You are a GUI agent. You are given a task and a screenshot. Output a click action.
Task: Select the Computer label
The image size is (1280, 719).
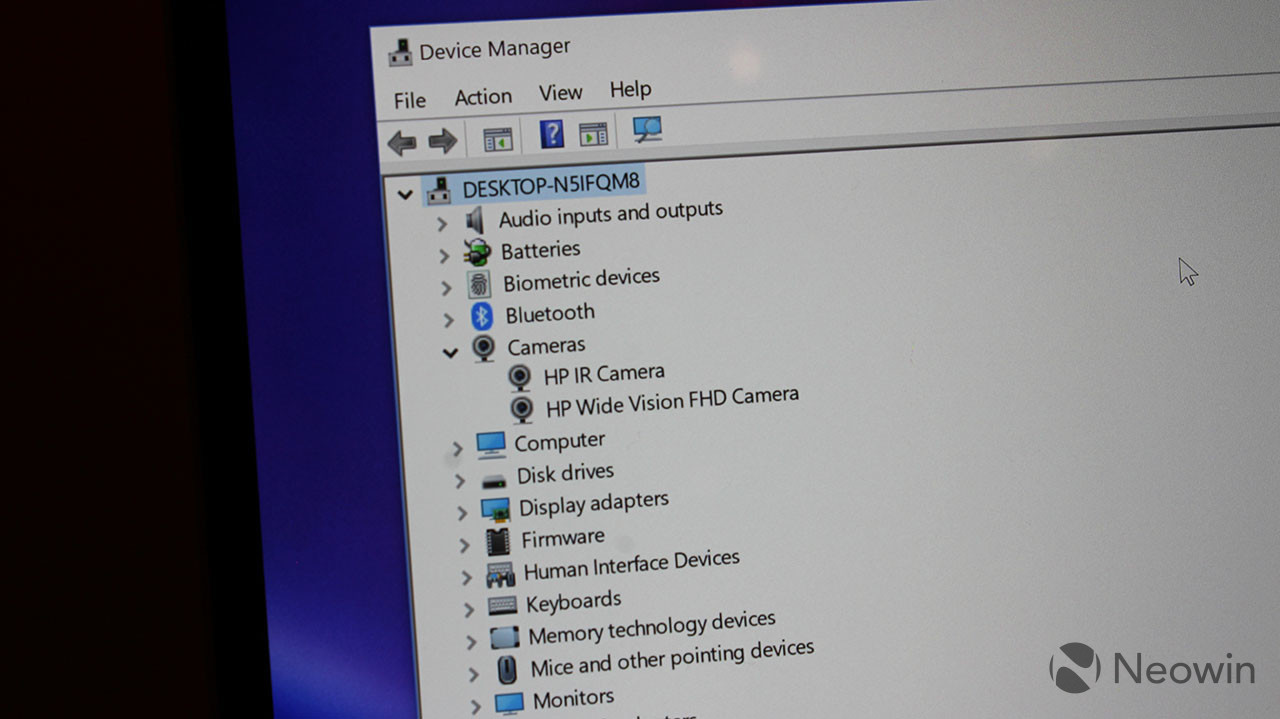click(559, 442)
